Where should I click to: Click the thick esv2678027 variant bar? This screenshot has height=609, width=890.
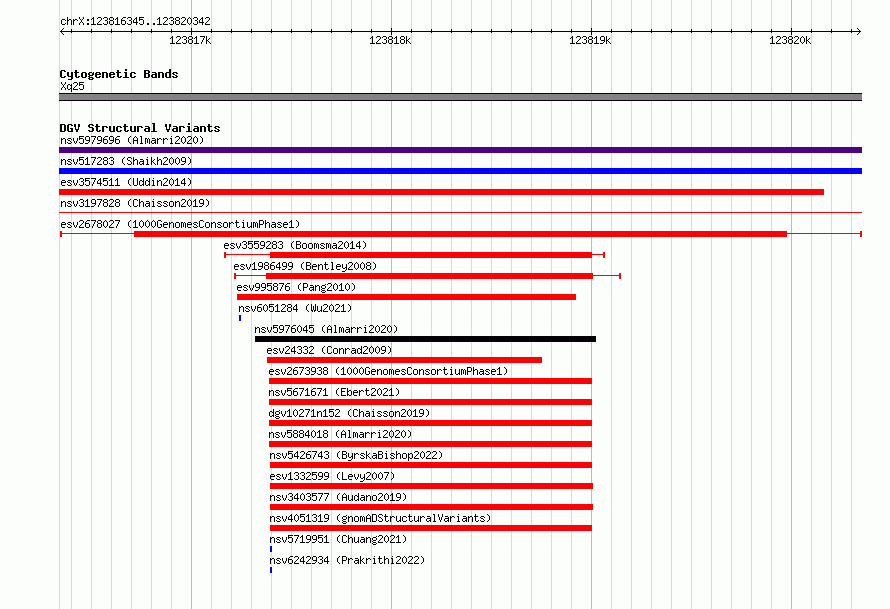pyautogui.click(x=460, y=234)
